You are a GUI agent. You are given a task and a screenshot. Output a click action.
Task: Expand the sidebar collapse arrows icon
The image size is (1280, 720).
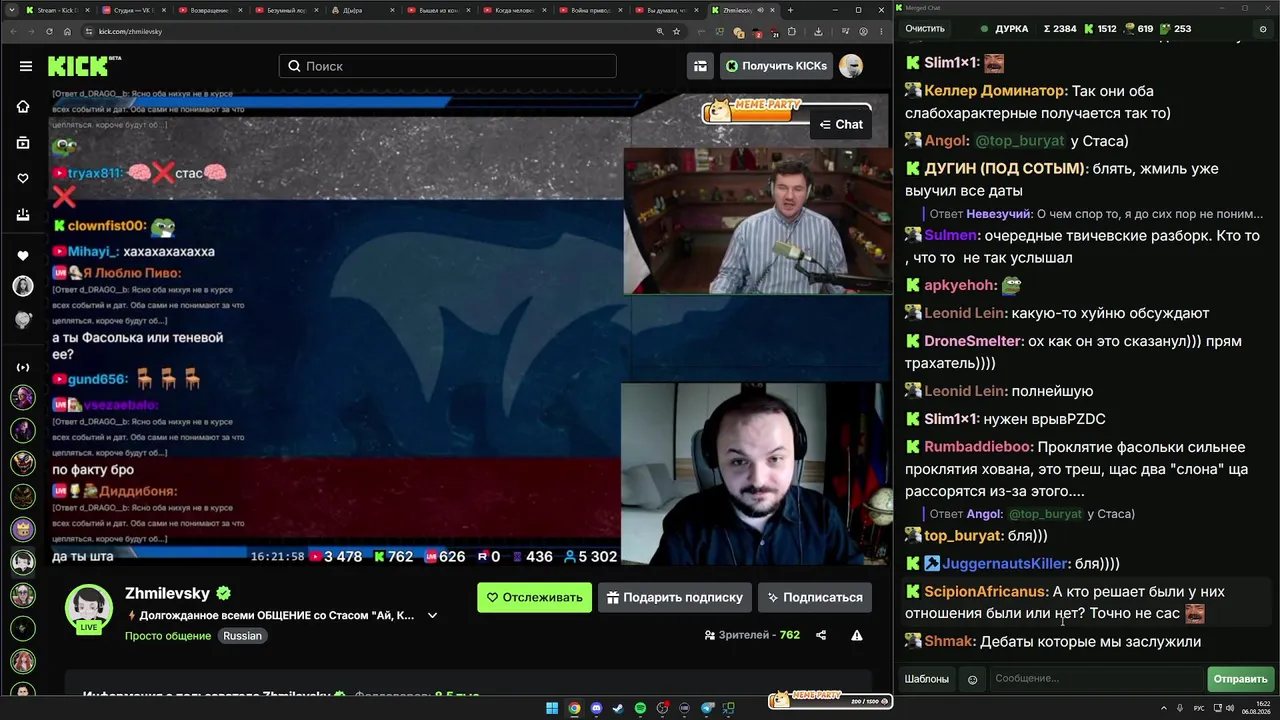[23, 368]
